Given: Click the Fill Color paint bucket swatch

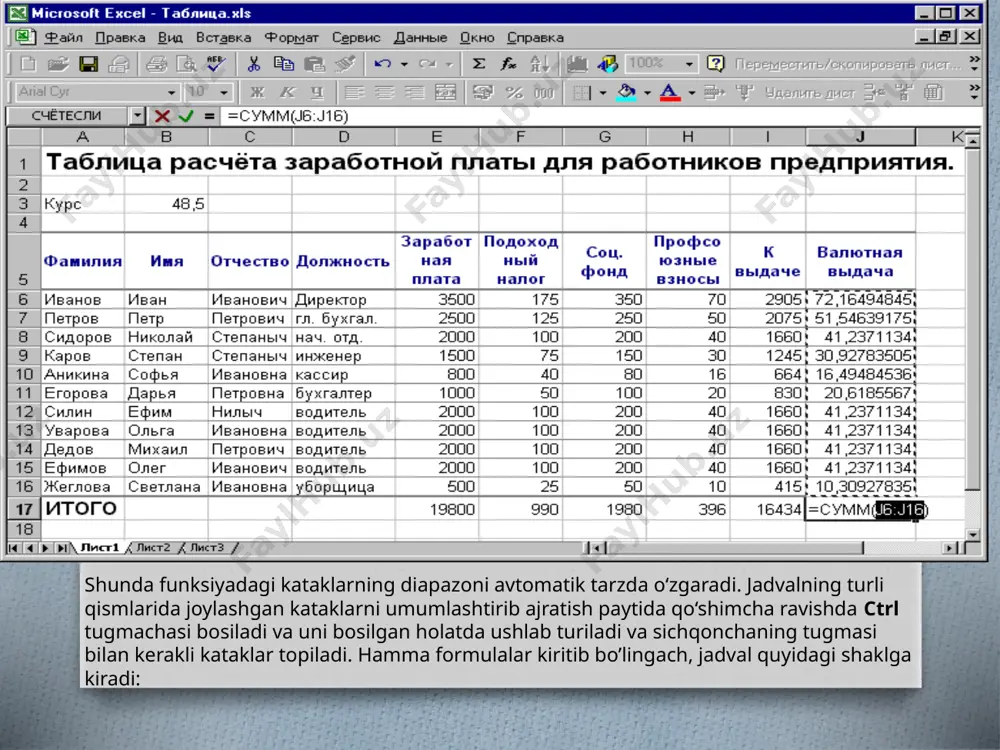Looking at the screenshot, I should pos(626,93).
